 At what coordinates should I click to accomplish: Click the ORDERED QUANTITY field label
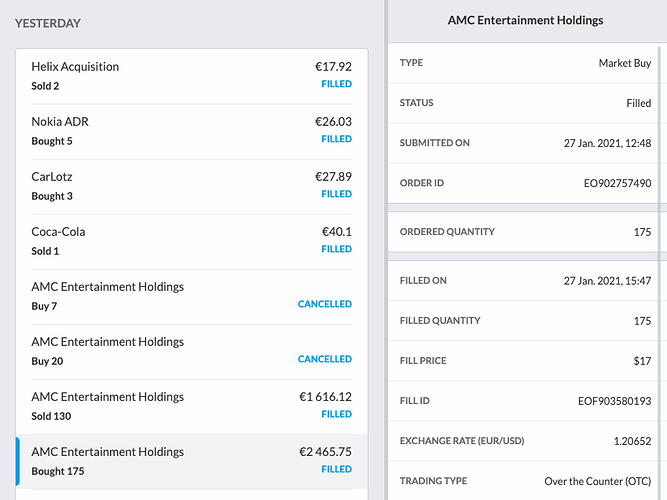(447, 232)
